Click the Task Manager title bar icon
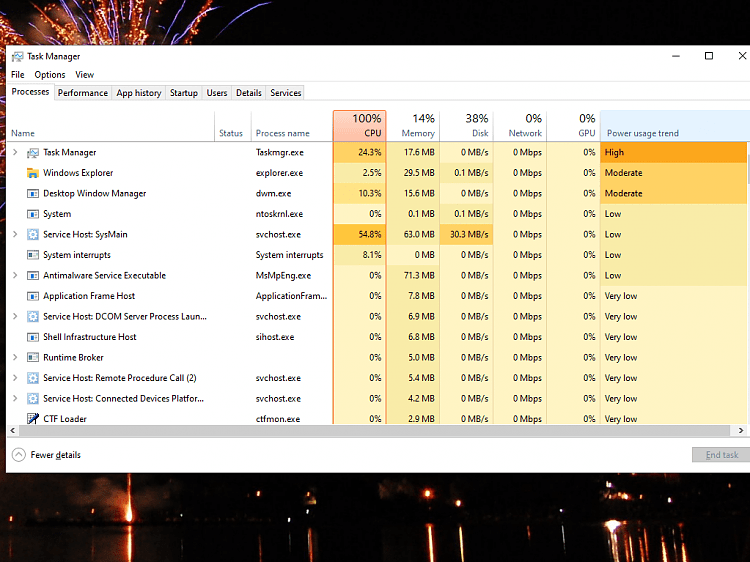The image size is (750, 562). [17, 56]
